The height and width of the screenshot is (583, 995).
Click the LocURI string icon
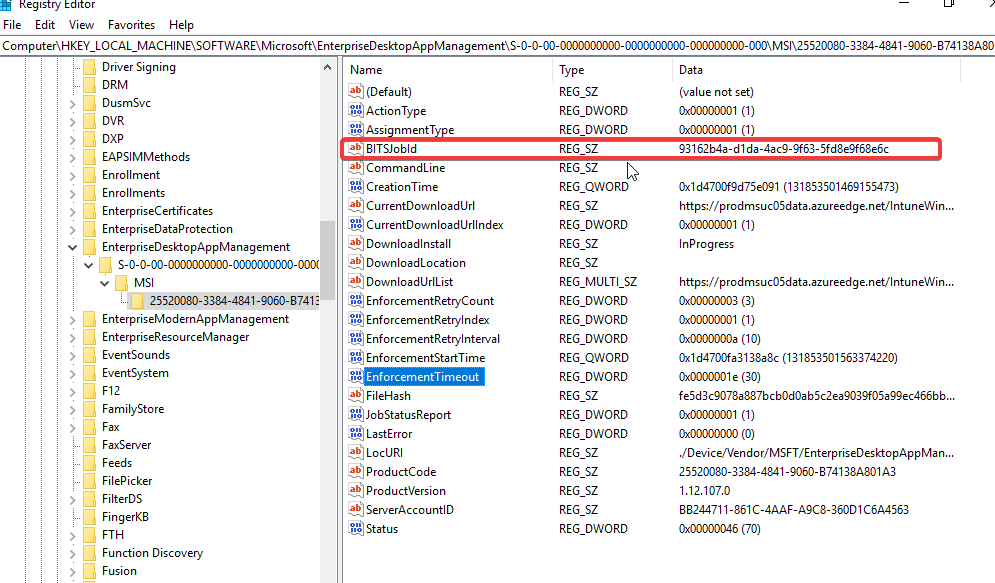click(355, 453)
